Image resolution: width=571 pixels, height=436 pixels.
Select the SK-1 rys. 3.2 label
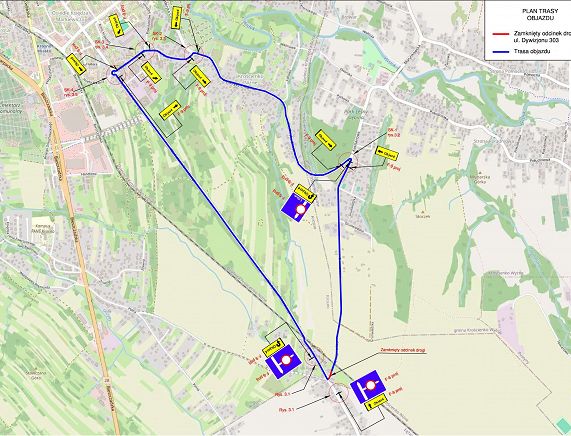394,132
